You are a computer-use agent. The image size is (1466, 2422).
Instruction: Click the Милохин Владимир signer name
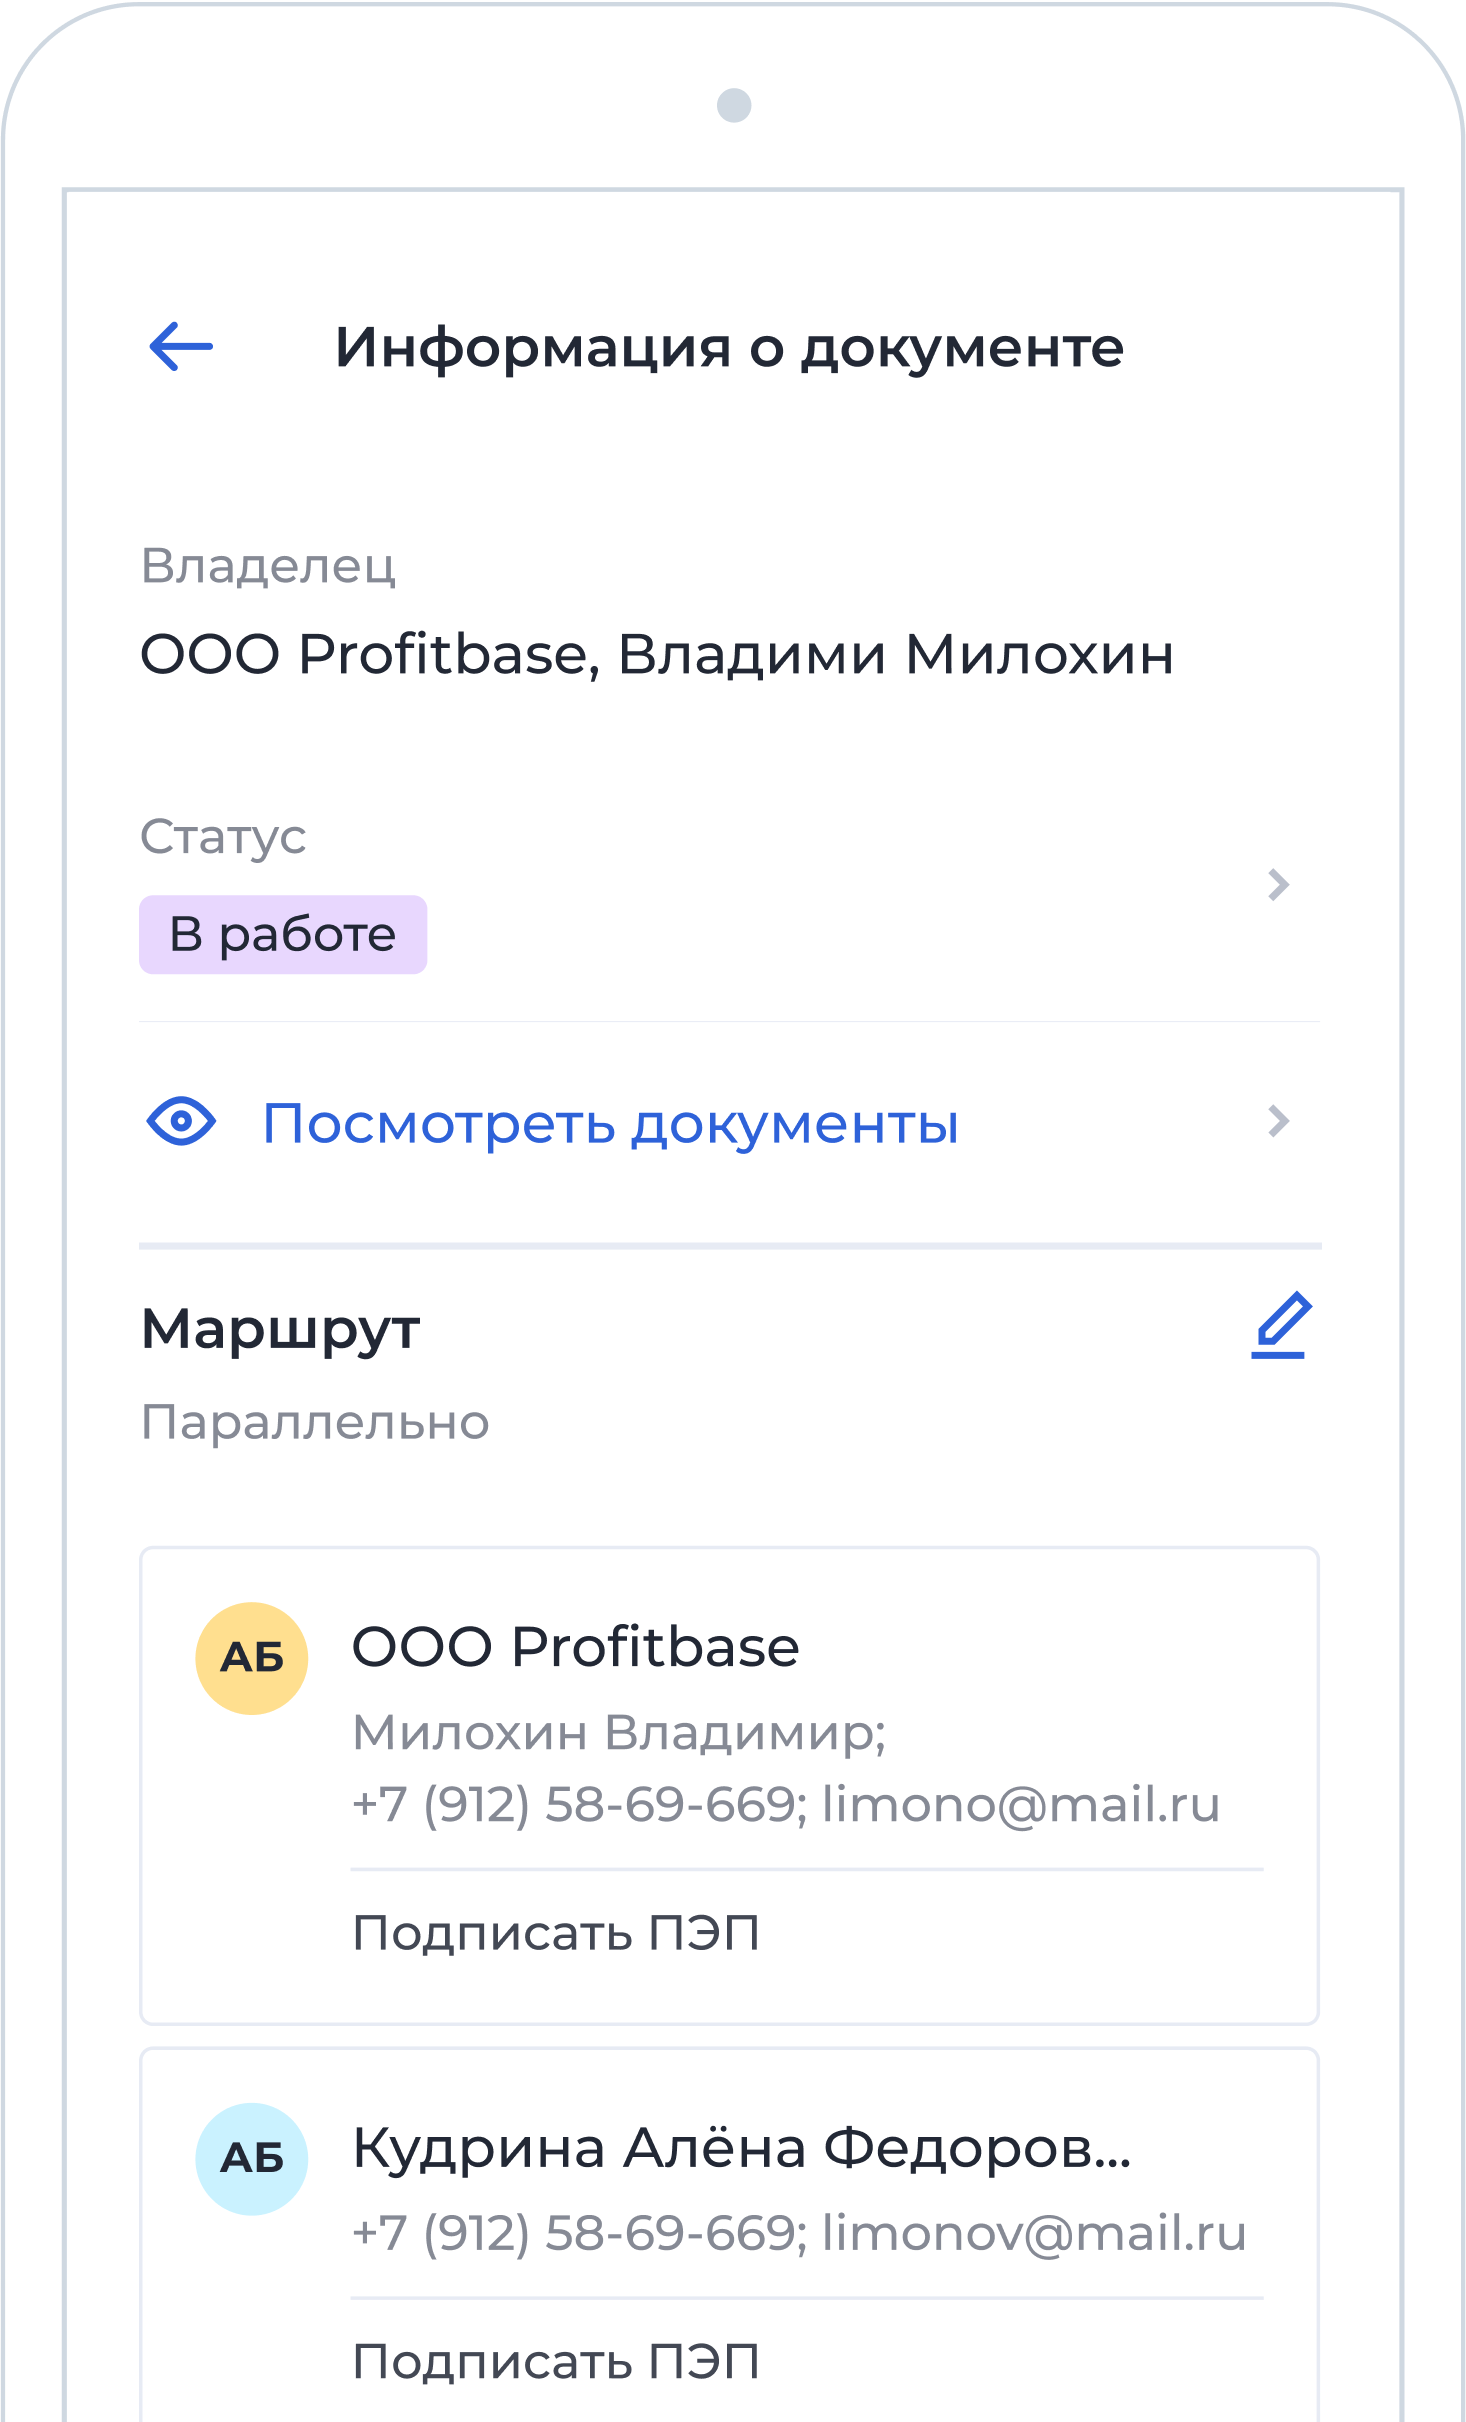pyautogui.click(x=619, y=1732)
